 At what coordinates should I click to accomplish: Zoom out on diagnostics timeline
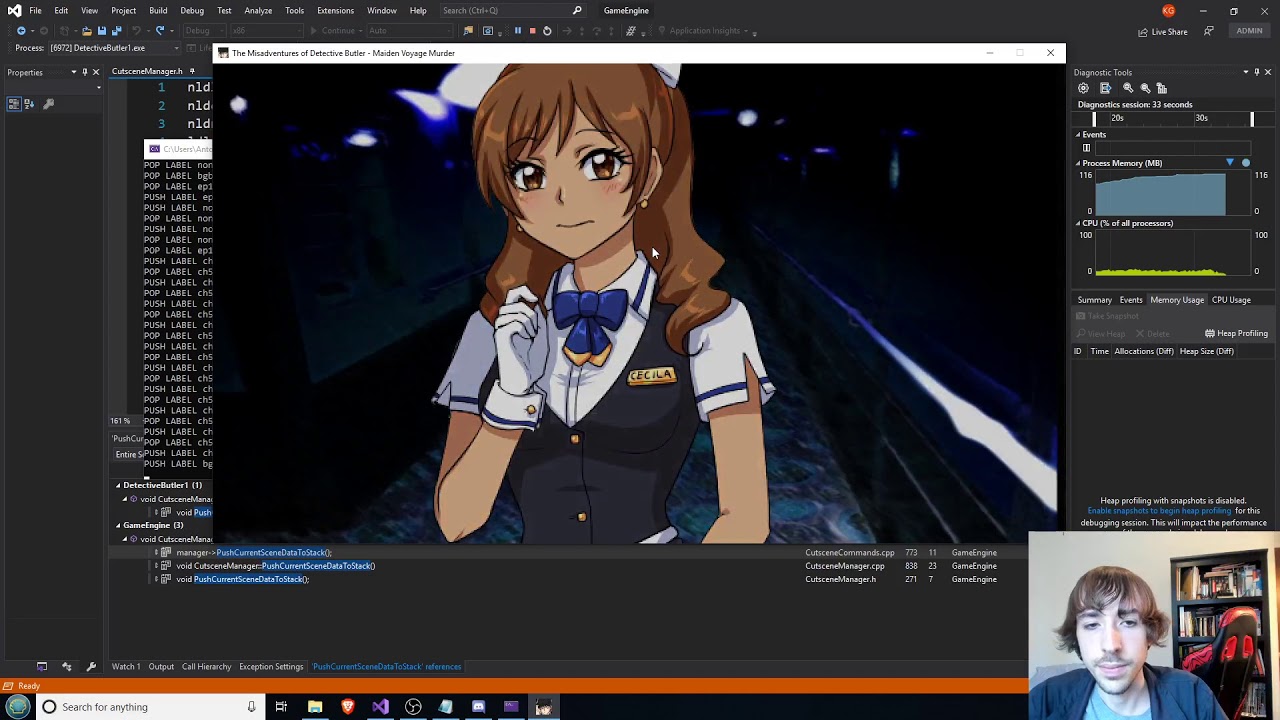click(x=1145, y=88)
